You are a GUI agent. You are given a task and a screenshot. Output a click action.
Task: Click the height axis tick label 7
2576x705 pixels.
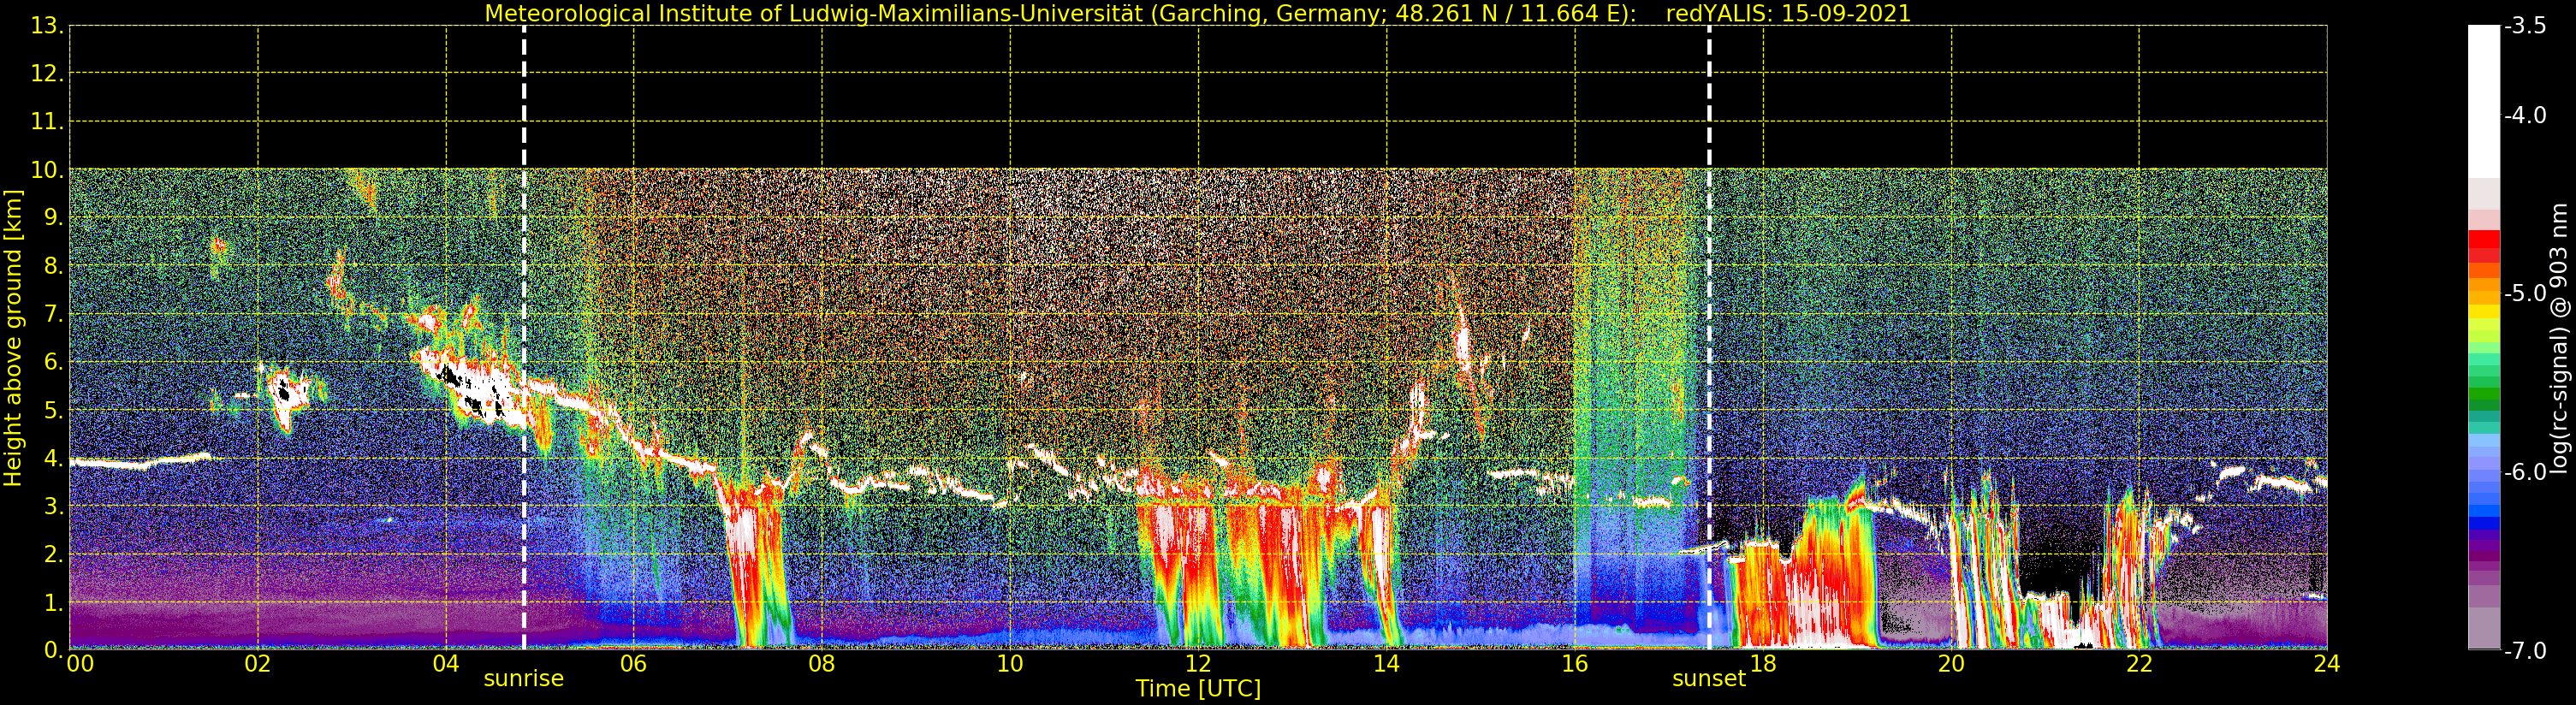(x=52, y=314)
